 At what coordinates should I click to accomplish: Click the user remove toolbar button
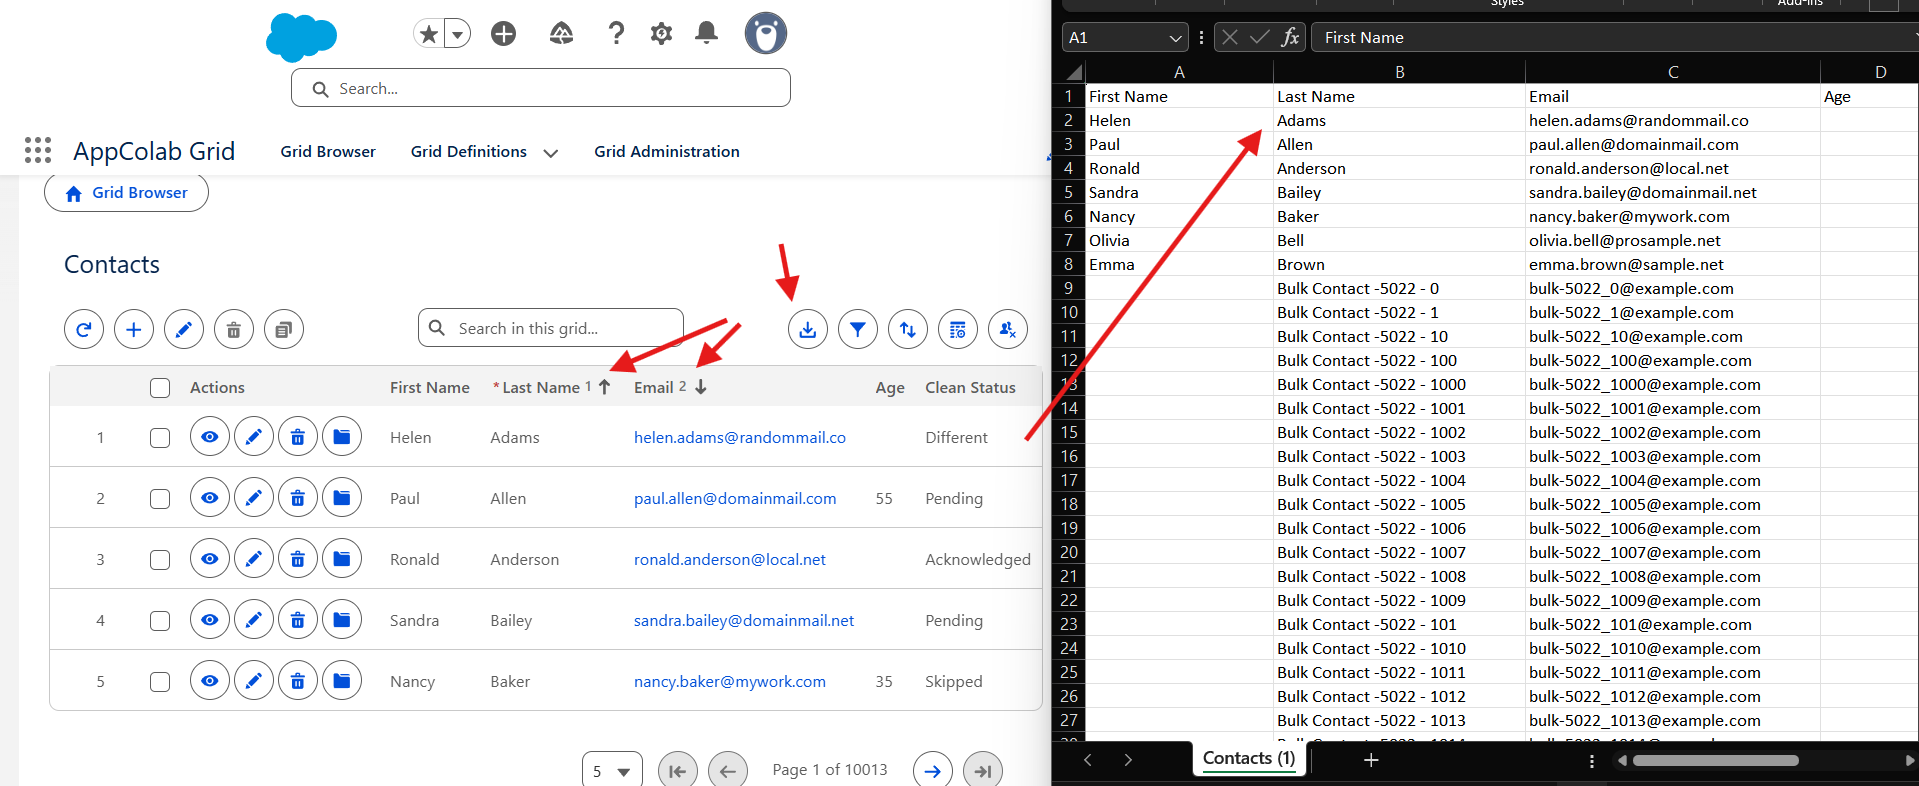coord(1008,329)
